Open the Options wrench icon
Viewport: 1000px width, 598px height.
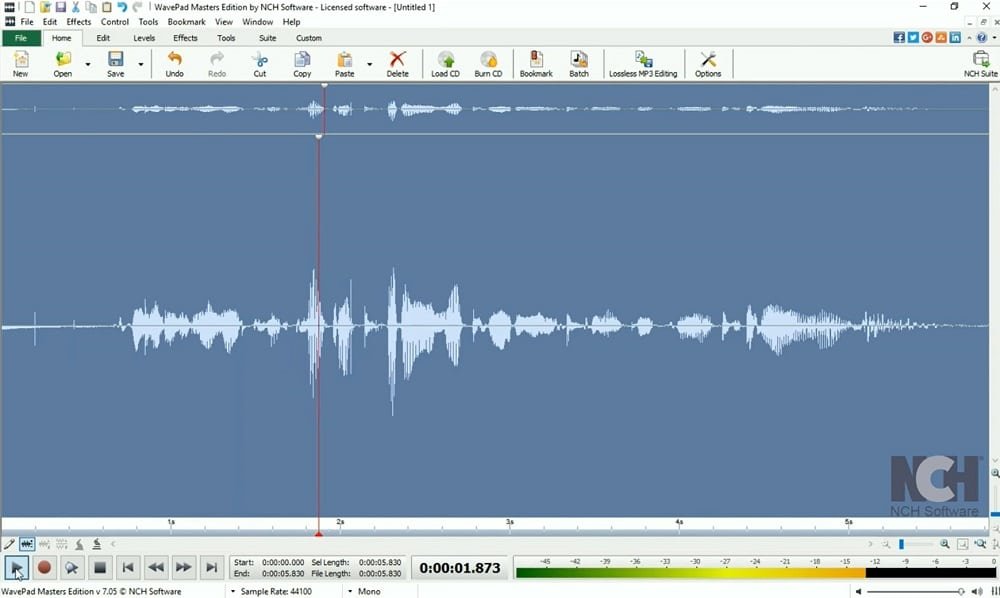(708, 64)
